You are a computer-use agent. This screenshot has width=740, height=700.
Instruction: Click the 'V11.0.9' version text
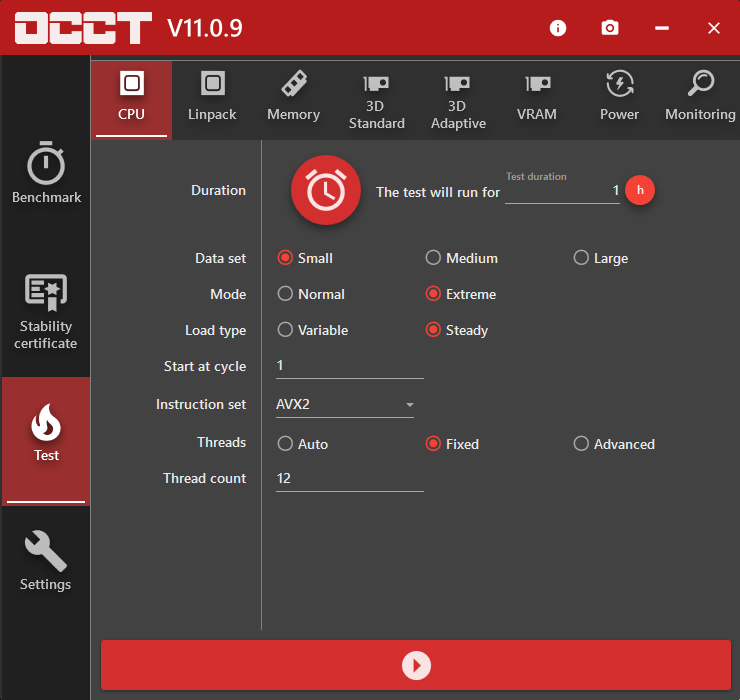coord(205,28)
